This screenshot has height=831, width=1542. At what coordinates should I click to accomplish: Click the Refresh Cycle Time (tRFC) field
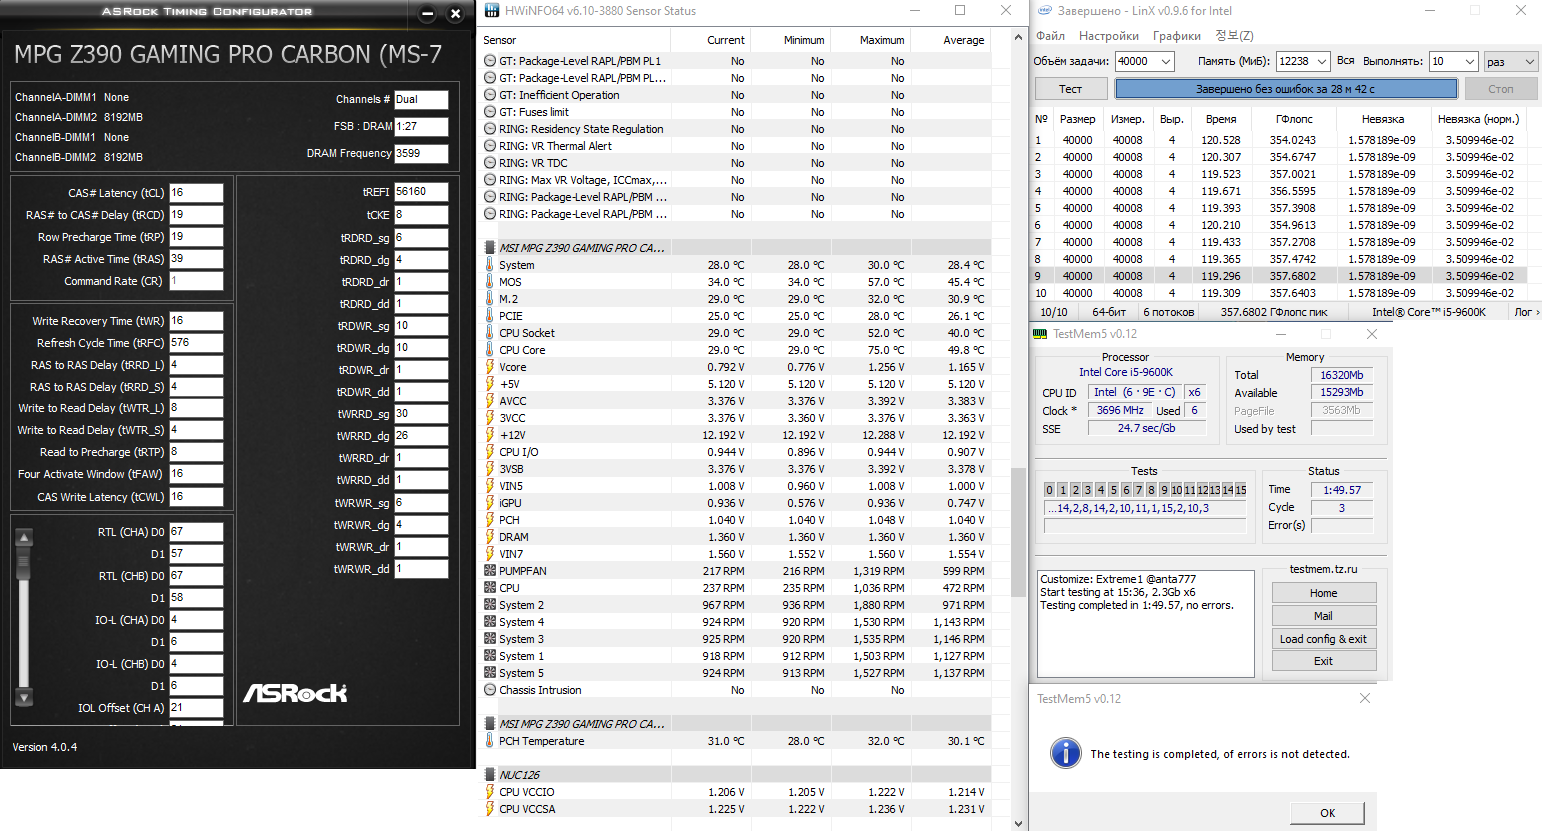[x=196, y=342]
